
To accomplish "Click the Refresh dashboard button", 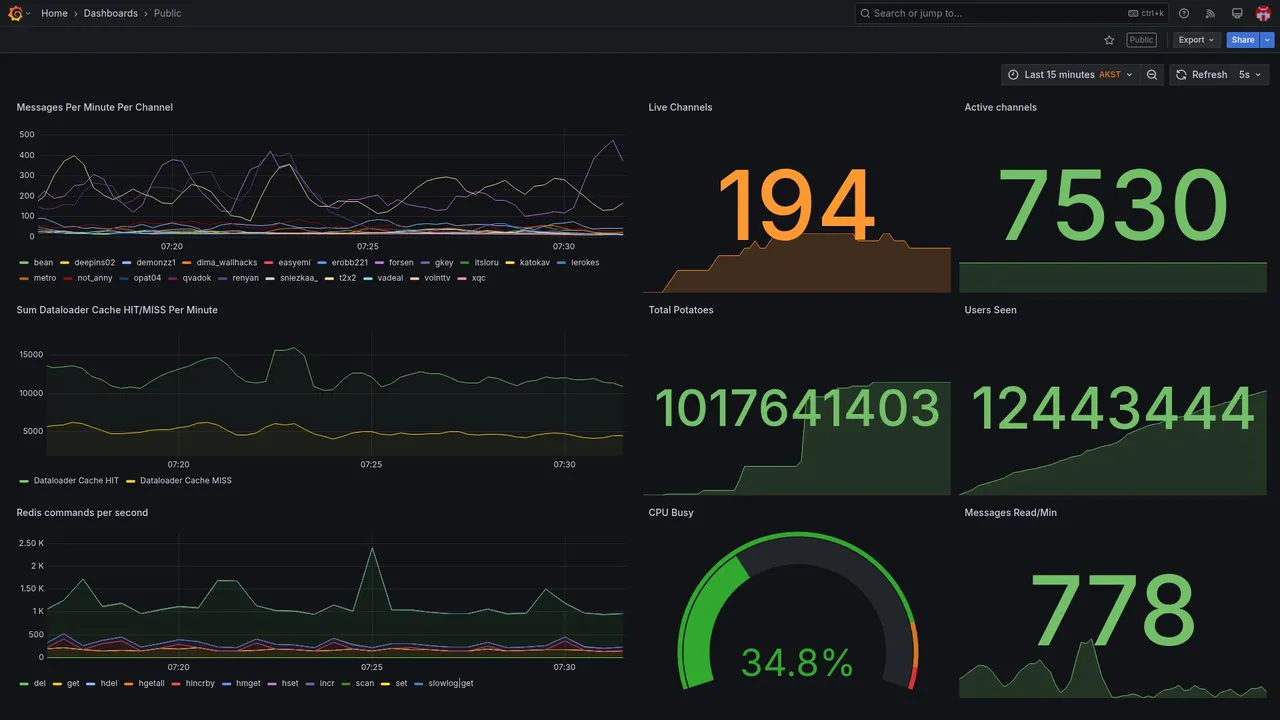I will point(1200,75).
